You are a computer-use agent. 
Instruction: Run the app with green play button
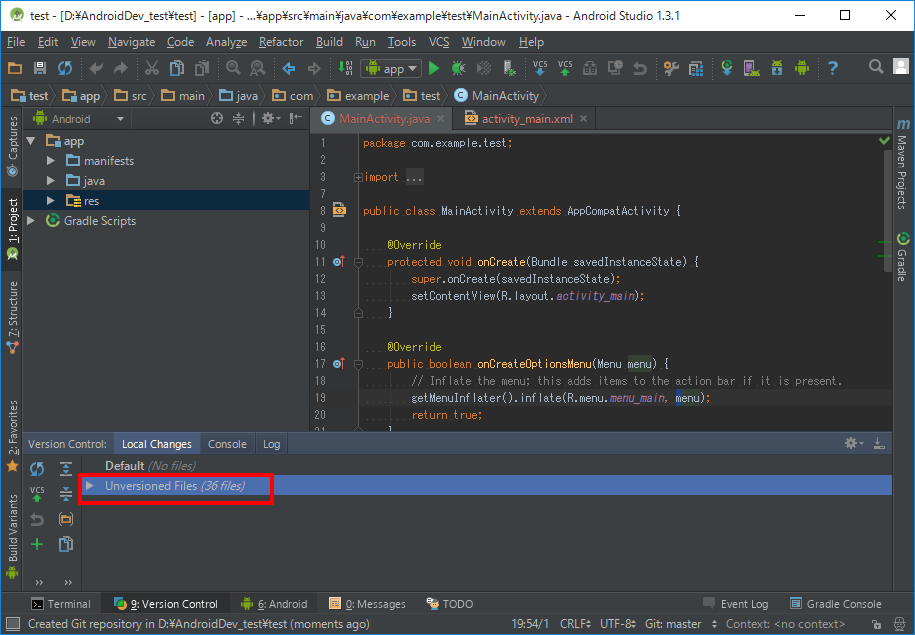tap(434, 68)
